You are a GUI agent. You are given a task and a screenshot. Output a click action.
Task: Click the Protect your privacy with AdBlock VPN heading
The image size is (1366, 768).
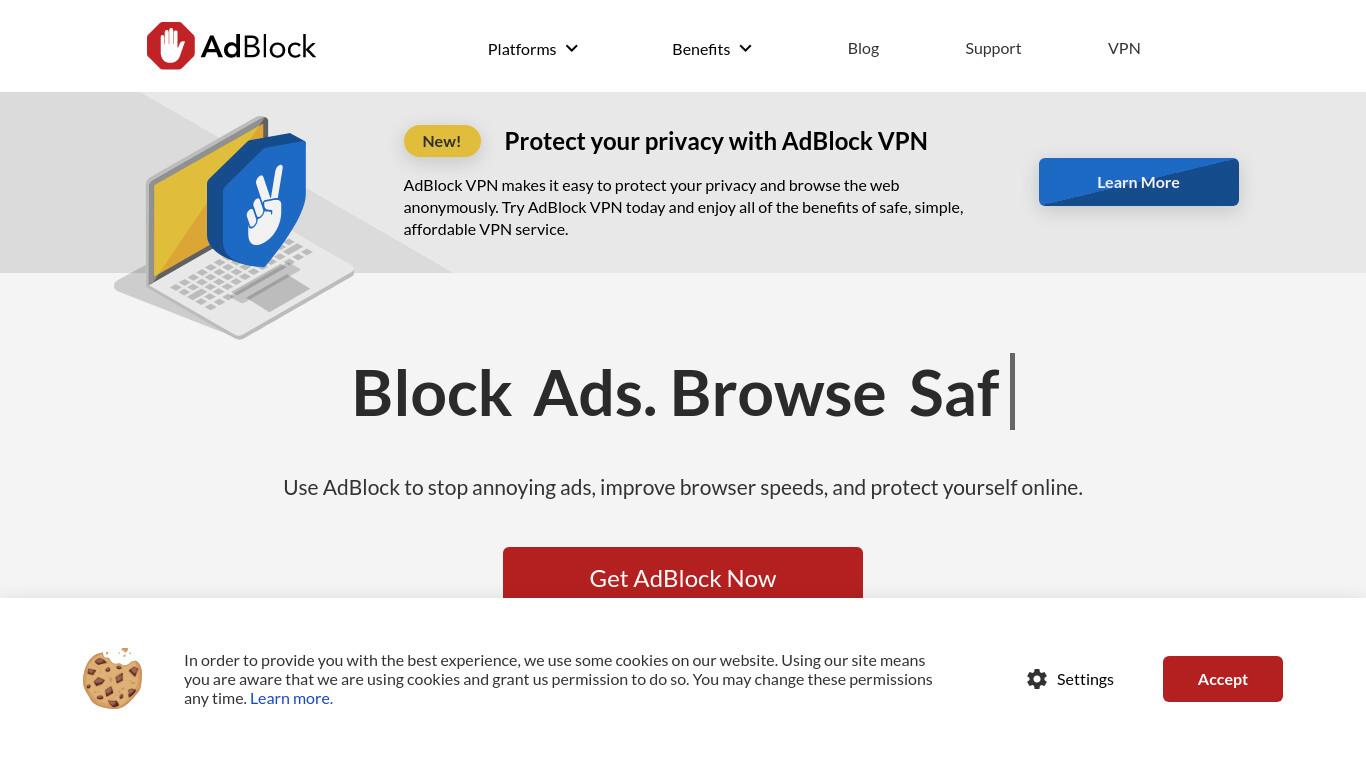(716, 141)
